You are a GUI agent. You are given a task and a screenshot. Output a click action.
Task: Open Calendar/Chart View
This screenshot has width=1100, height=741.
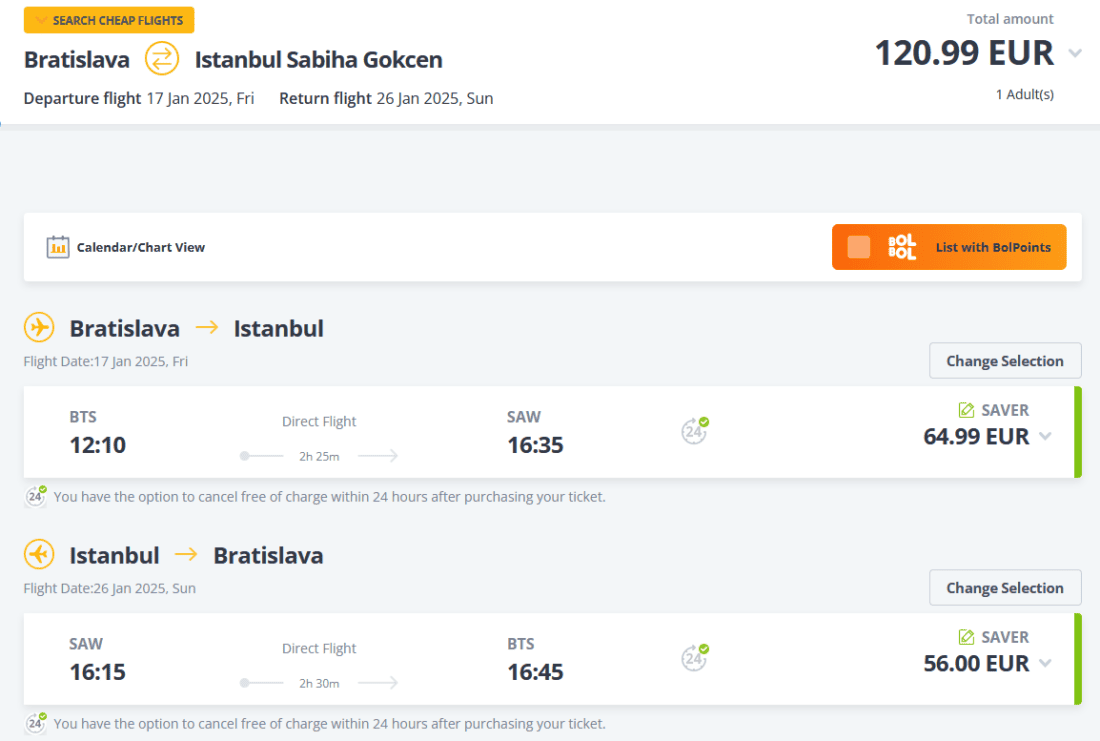[140, 247]
